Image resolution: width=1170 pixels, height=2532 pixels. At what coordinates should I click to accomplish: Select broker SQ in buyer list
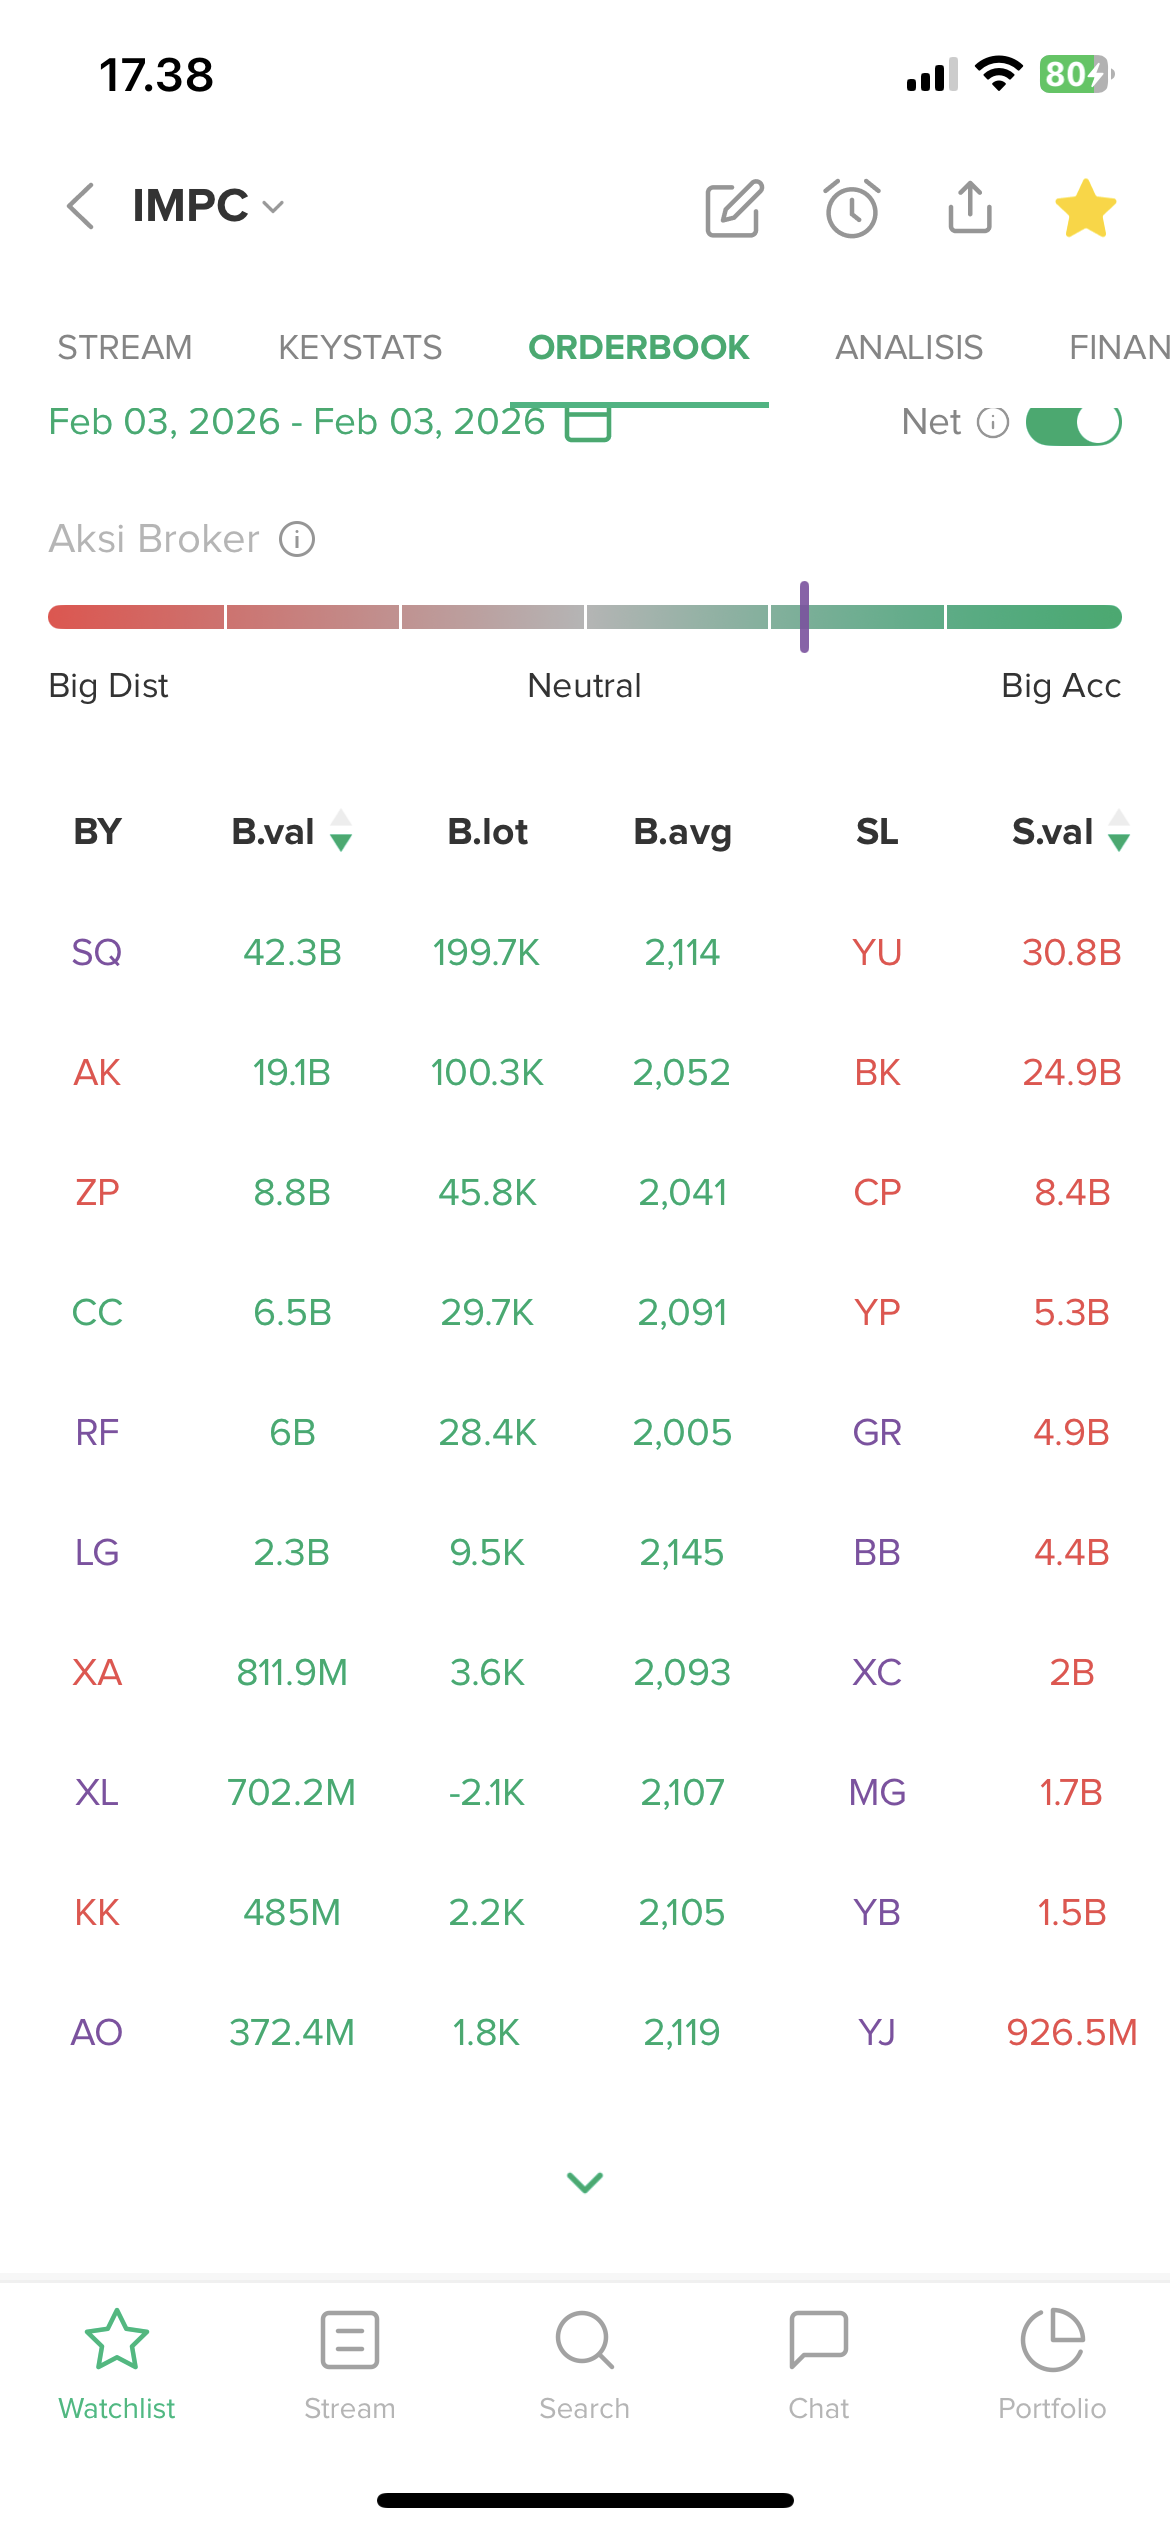coord(97,952)
